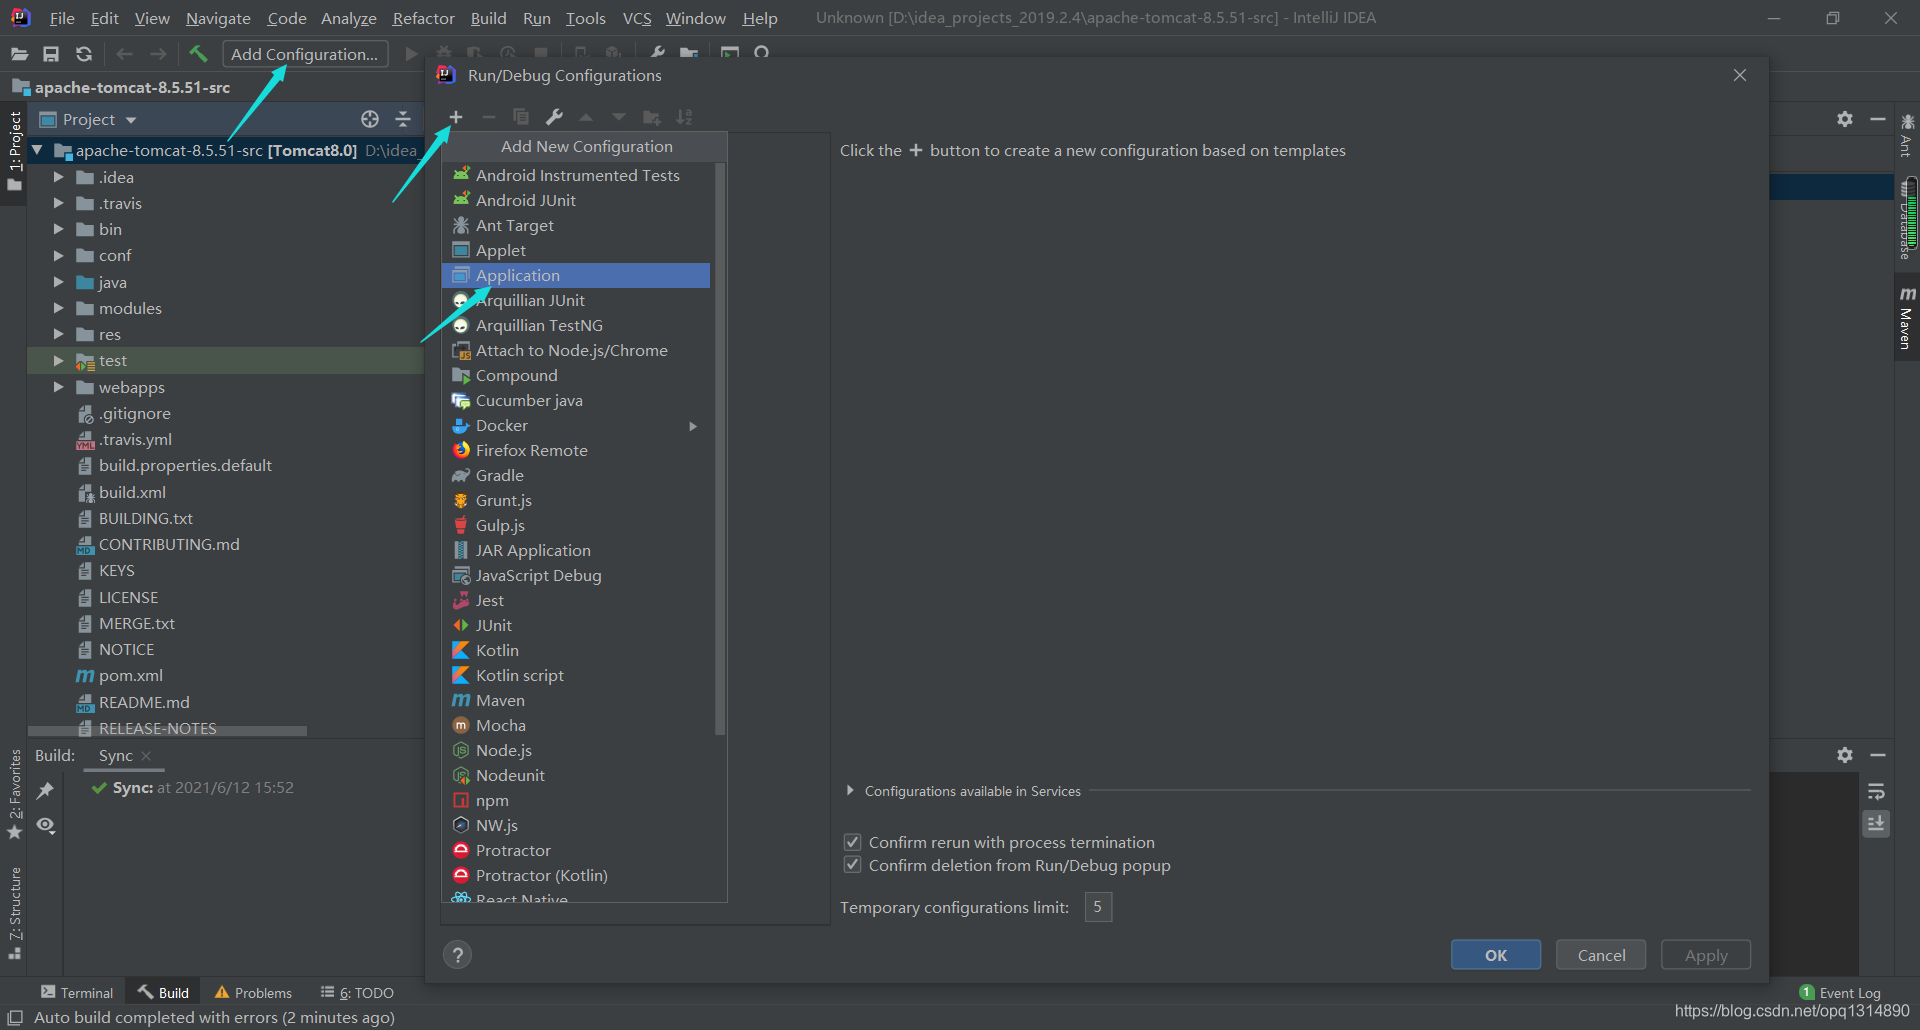Collapse apache-tomcat-8.5.51-src root node

coord(37,151)
